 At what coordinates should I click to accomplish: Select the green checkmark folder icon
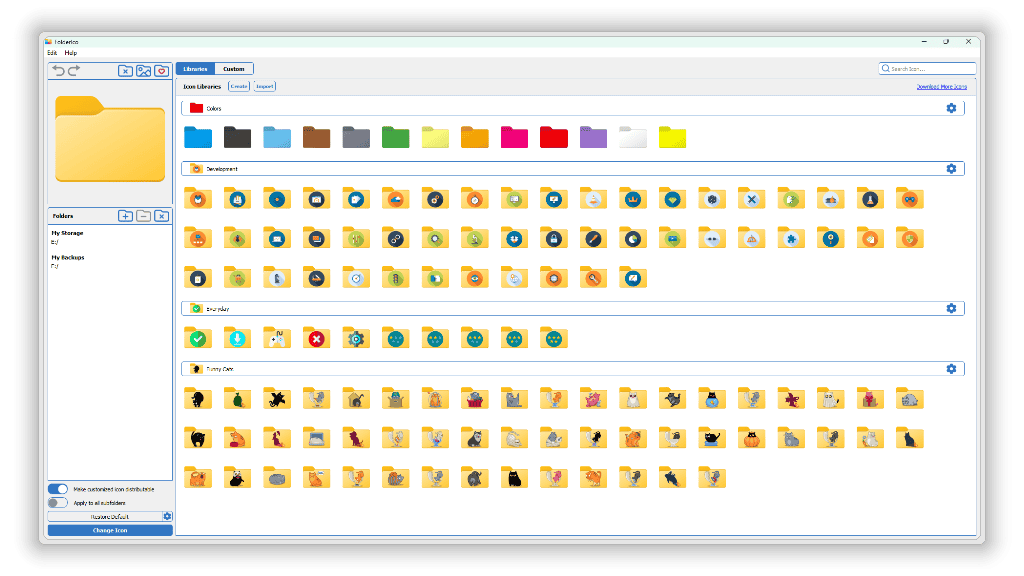[198, 338]
